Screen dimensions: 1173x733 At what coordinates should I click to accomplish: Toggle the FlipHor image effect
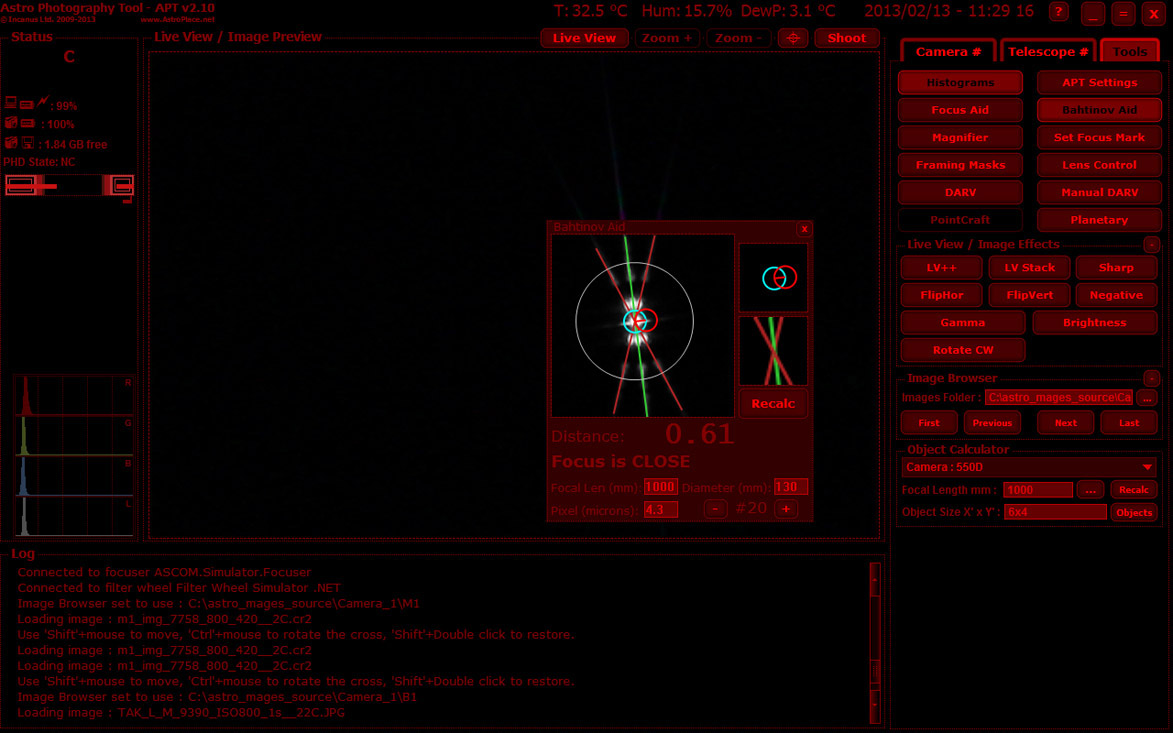[x=941, y=295]
